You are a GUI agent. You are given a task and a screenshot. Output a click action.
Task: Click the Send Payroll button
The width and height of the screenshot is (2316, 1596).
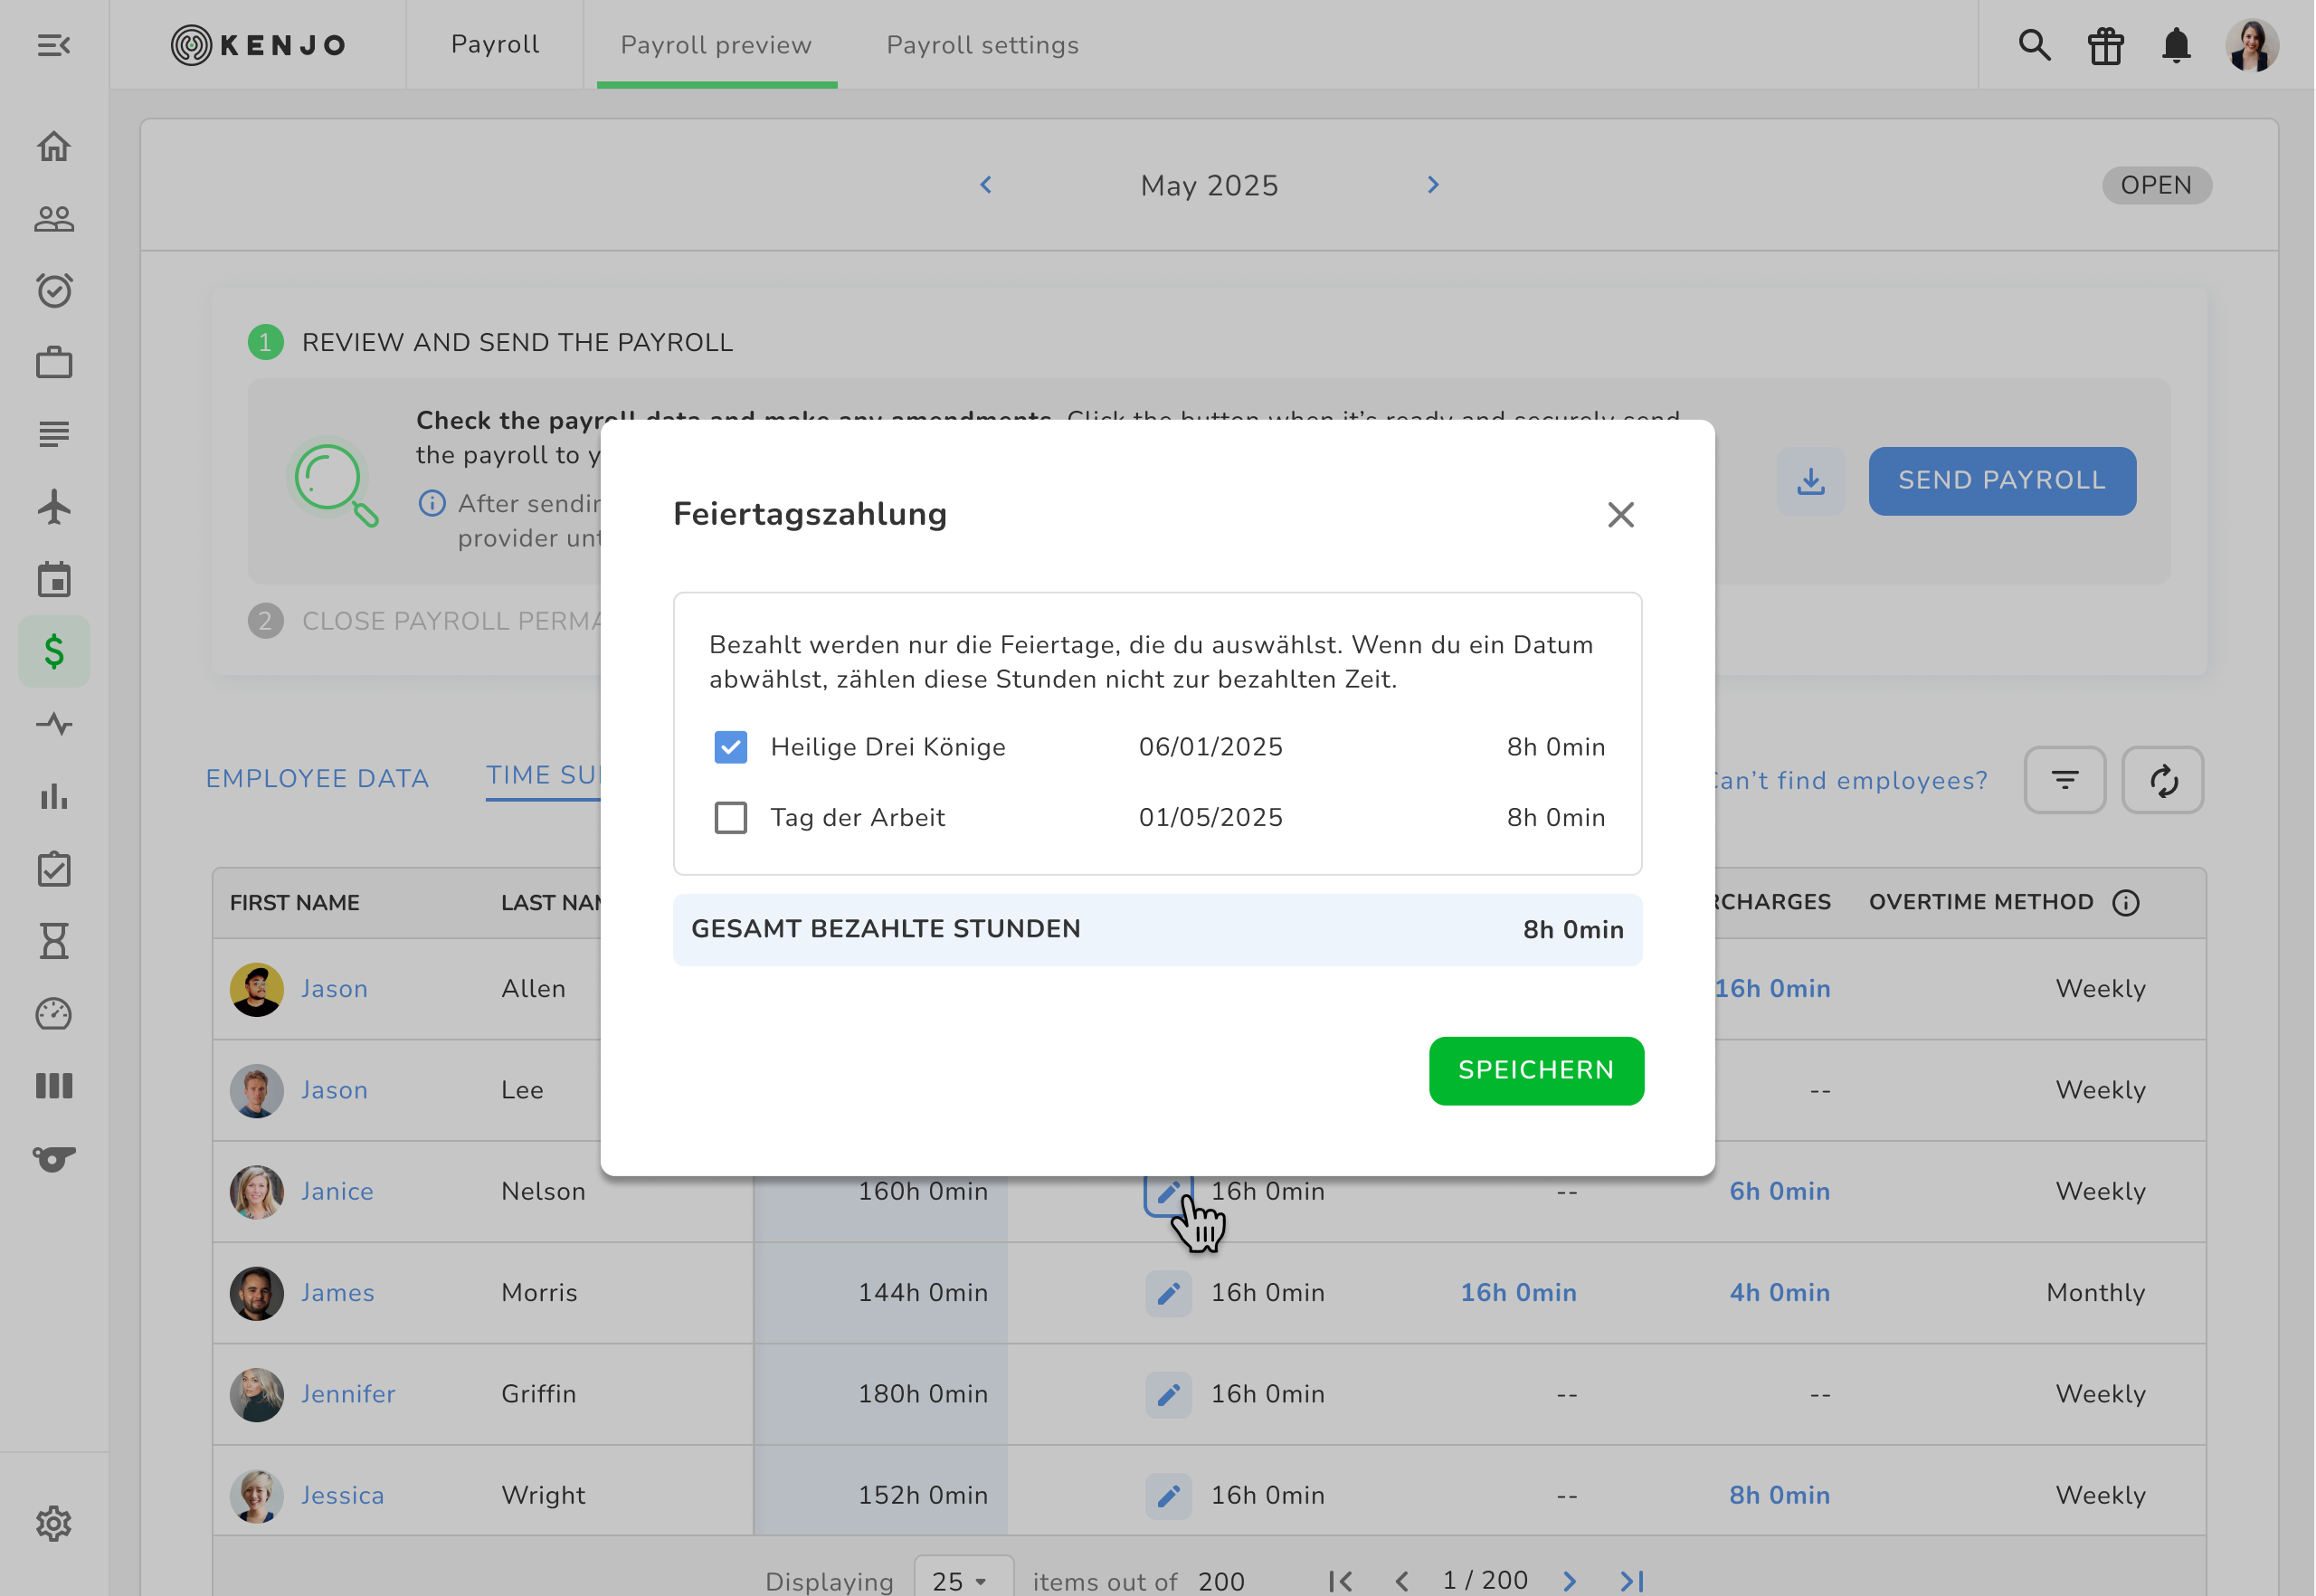pyautogui.click(x=2001, y=481)
